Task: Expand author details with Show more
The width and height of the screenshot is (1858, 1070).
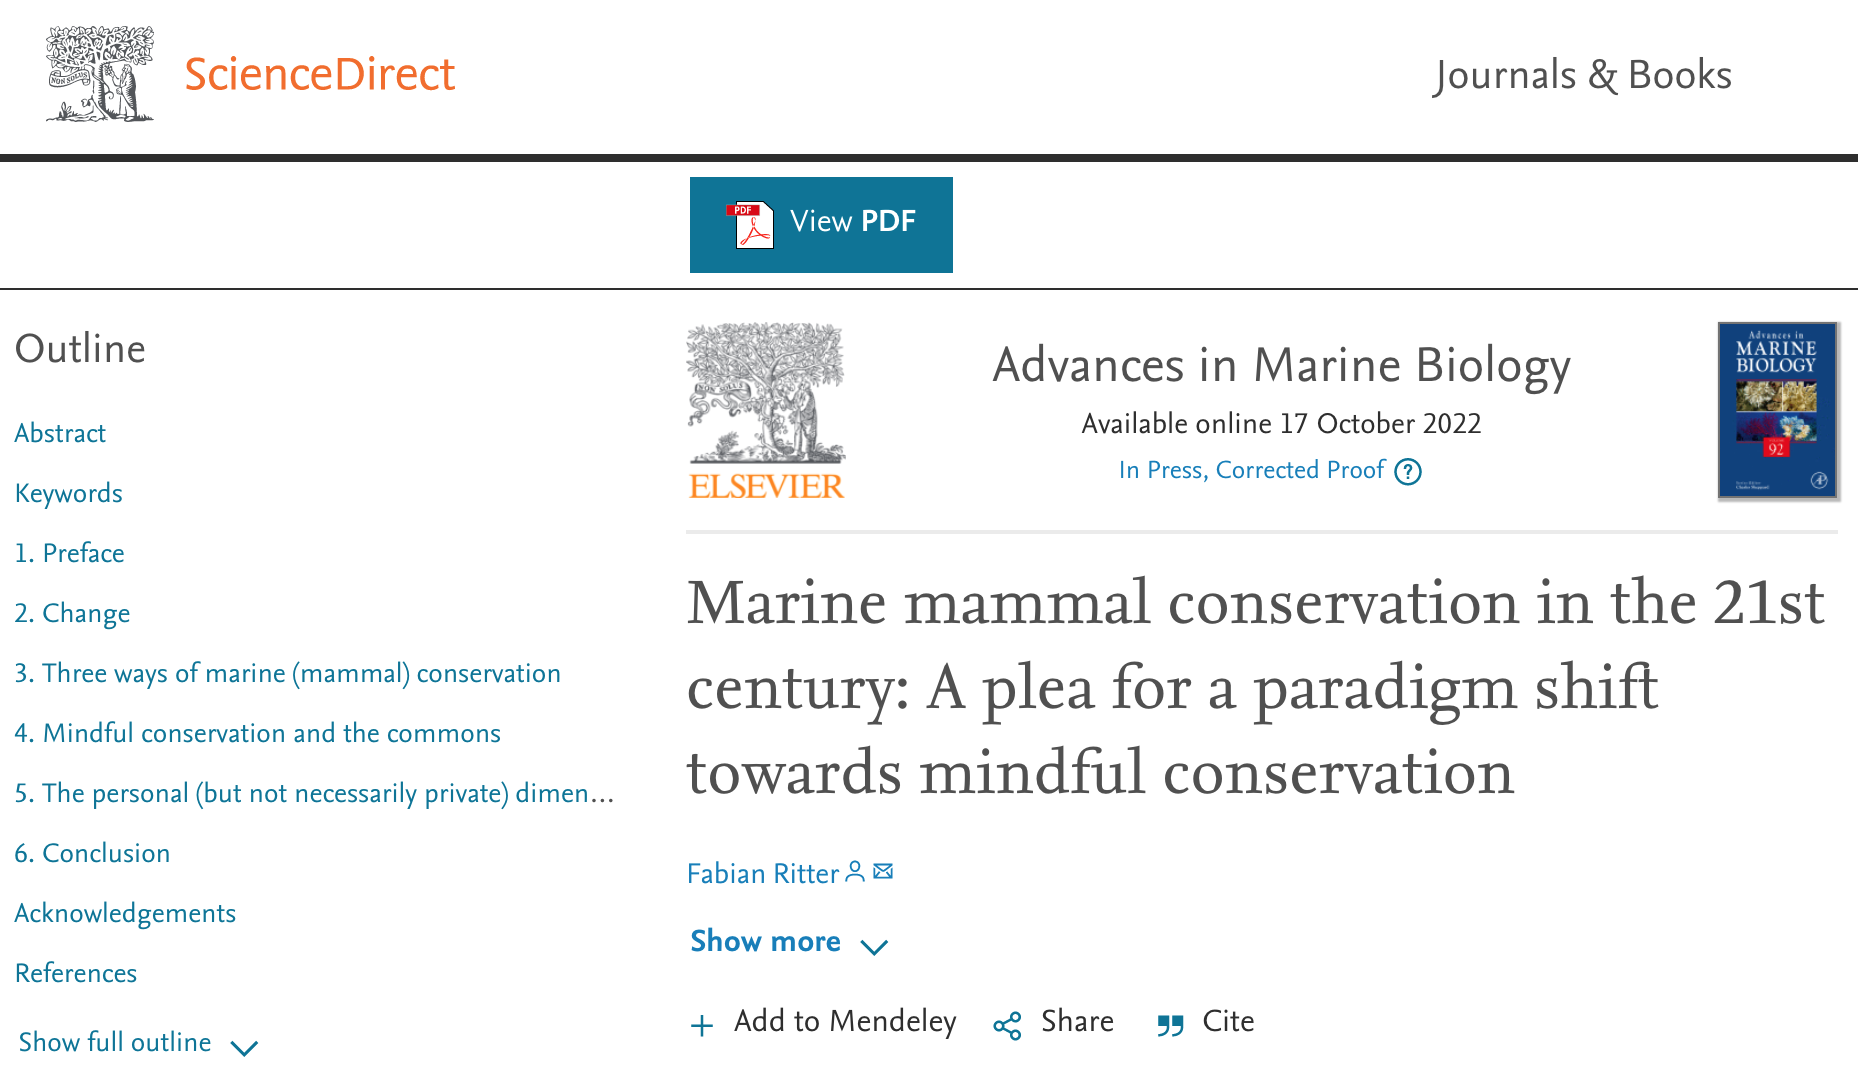Action: click(788, 942)
